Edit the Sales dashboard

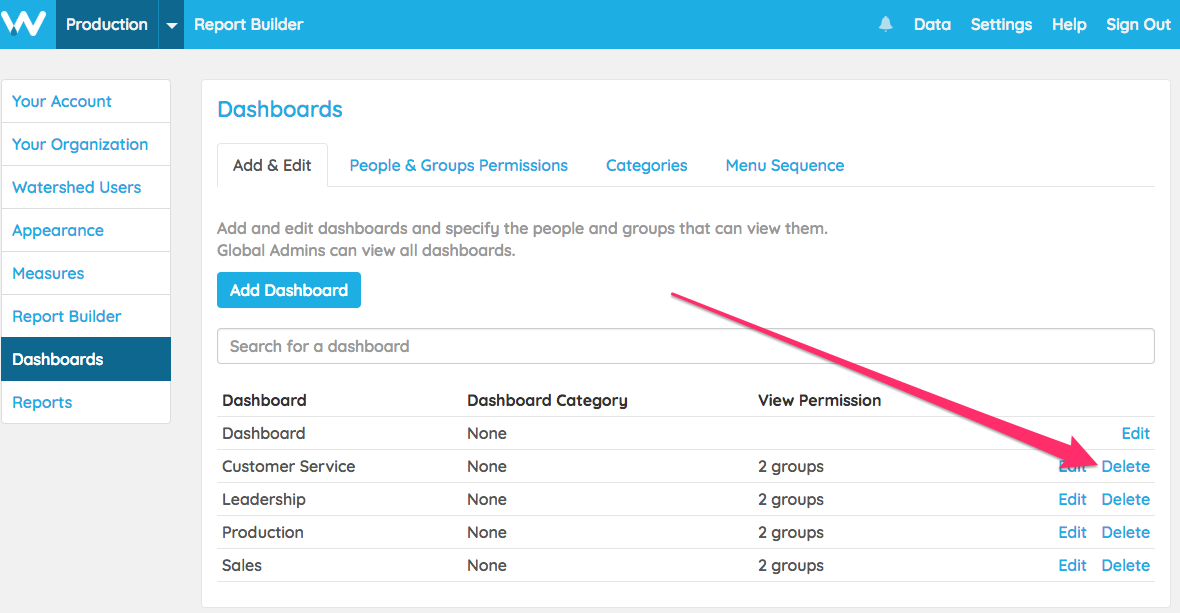click(1072, 566)
